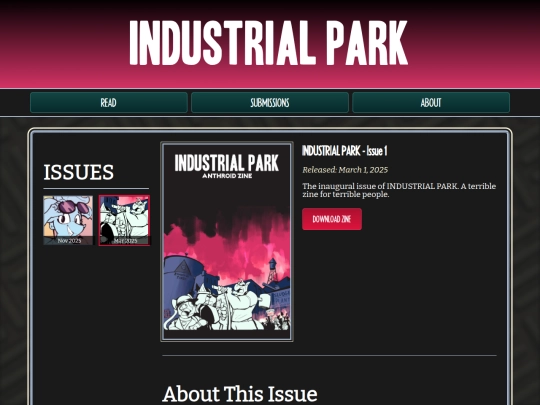The height and width of the screenshot is (405, 540).
Task: Click the DOWNLOAD ZINE button
Action: click(332, 219)
